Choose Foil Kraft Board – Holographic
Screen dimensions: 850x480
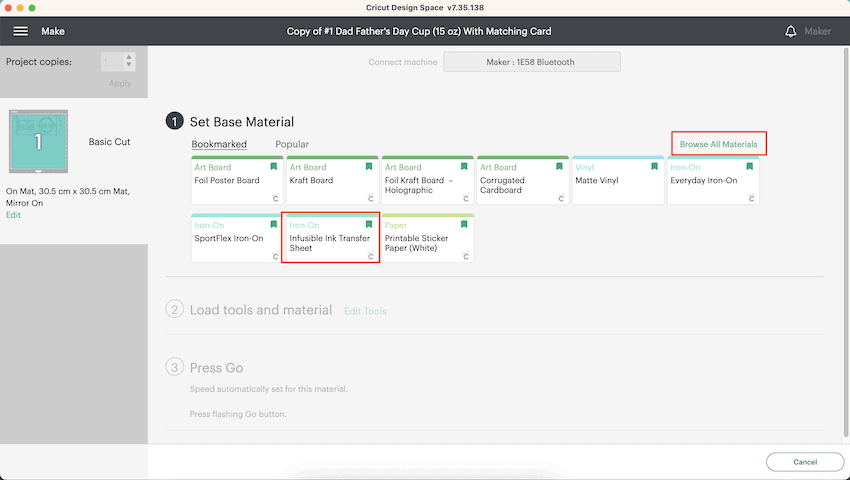click(428, 181)
